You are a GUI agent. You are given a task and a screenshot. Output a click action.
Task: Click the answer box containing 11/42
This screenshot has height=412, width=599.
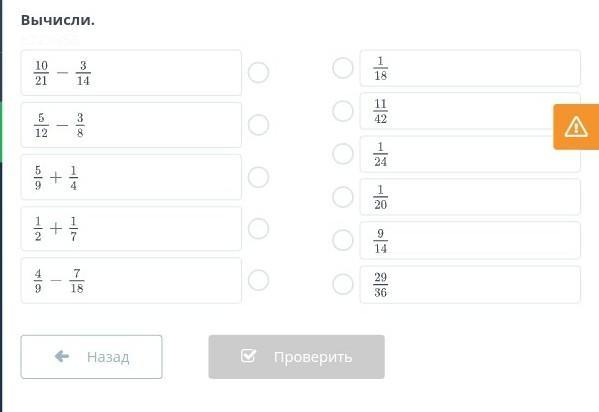pos(470,111)
